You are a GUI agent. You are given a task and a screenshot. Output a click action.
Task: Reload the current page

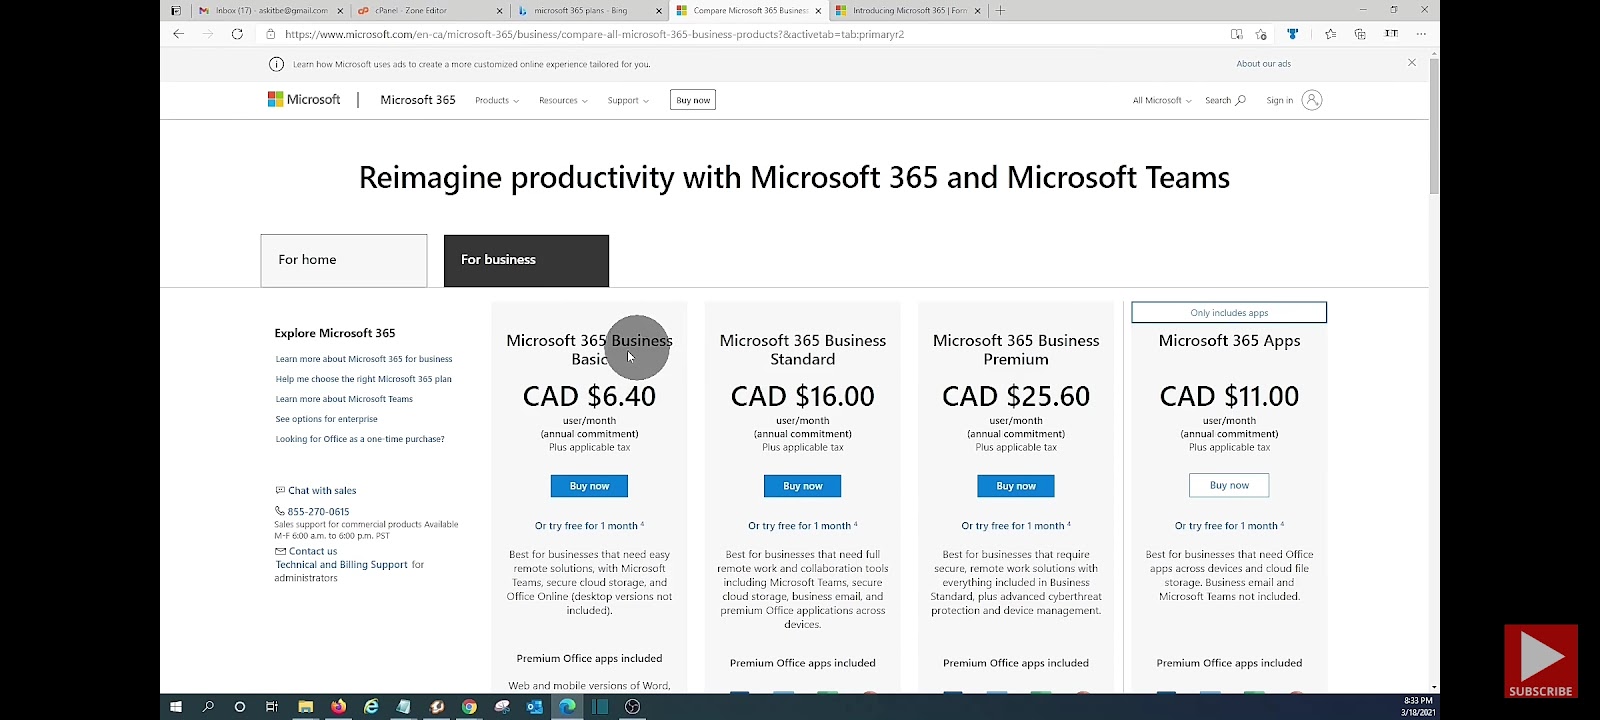coord(237,34)
